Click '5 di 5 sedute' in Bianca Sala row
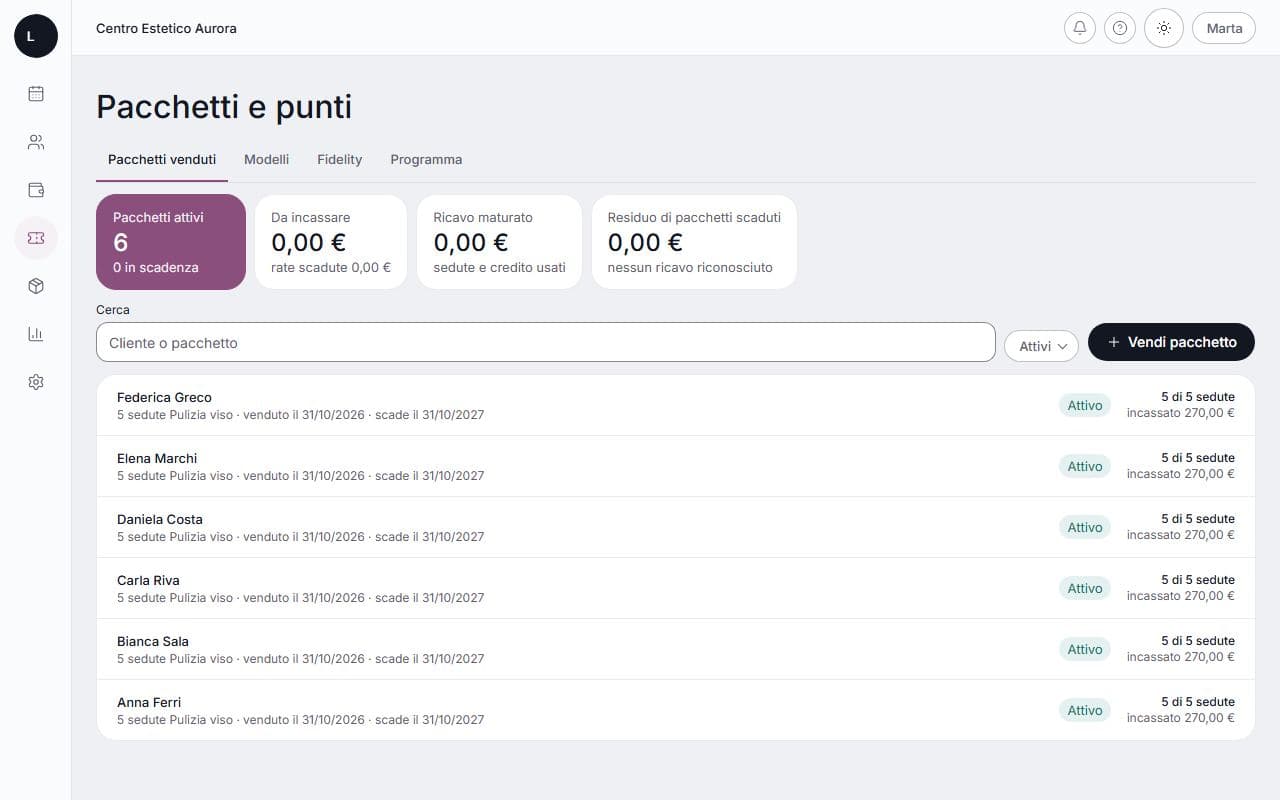The height and width of the screenshot is (800, 1280). click(1198, 641)
